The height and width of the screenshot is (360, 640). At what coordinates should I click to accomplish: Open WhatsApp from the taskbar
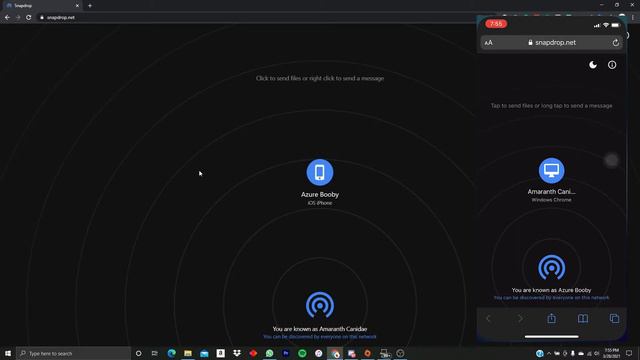(269, 353)
